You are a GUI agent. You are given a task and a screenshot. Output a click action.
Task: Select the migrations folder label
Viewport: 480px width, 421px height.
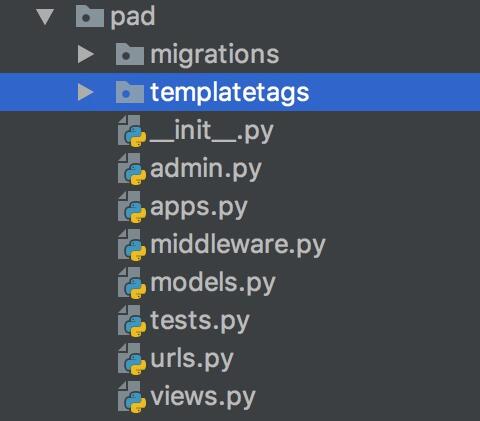tap(215, 55)
